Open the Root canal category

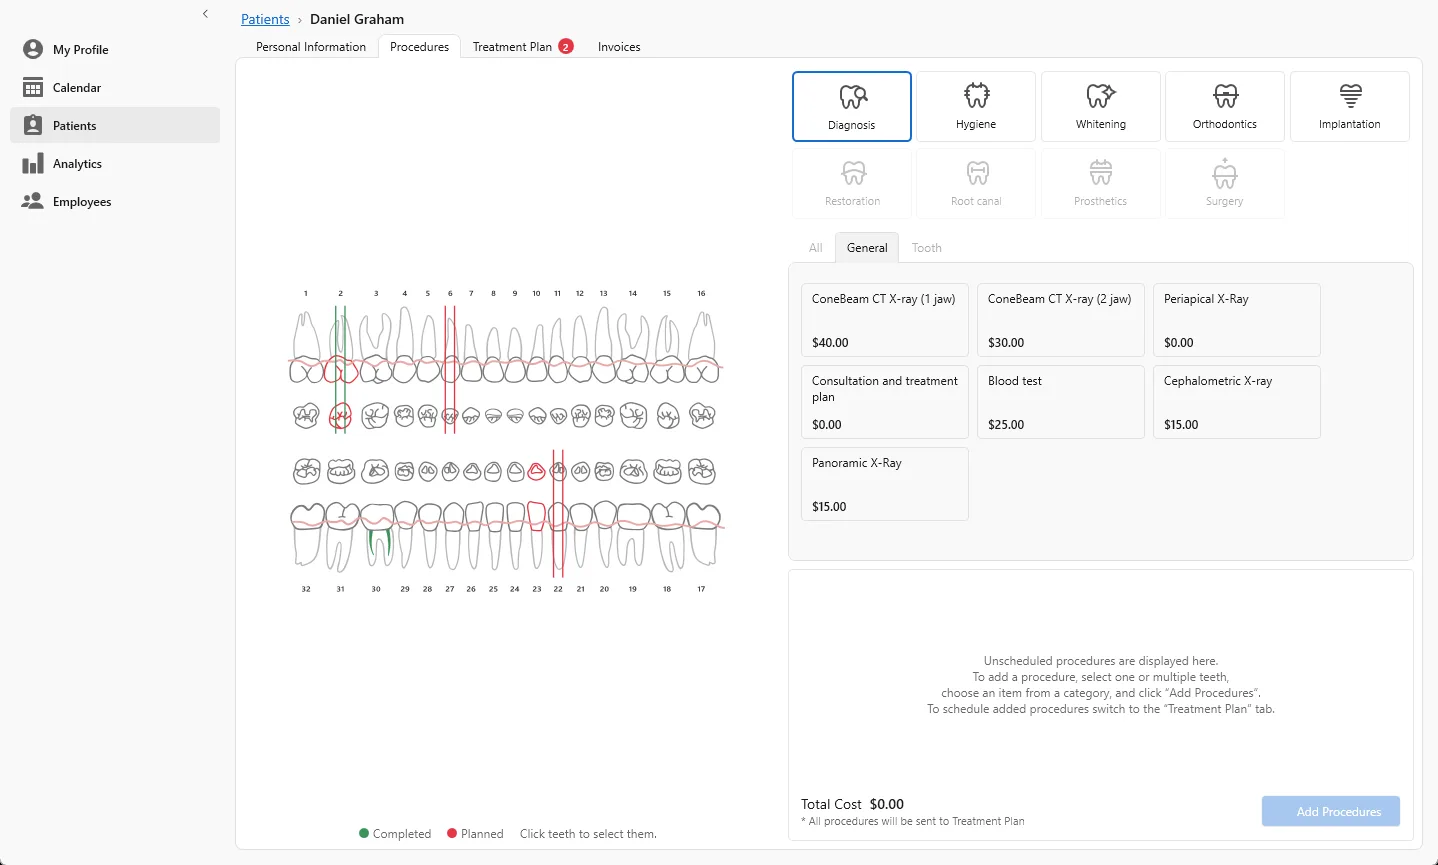click(976, 183)
